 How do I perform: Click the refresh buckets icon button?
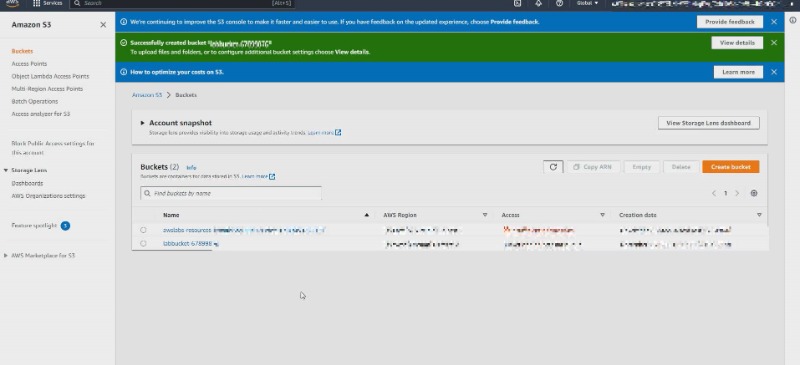pyautogui.click(x=553, y=167)
